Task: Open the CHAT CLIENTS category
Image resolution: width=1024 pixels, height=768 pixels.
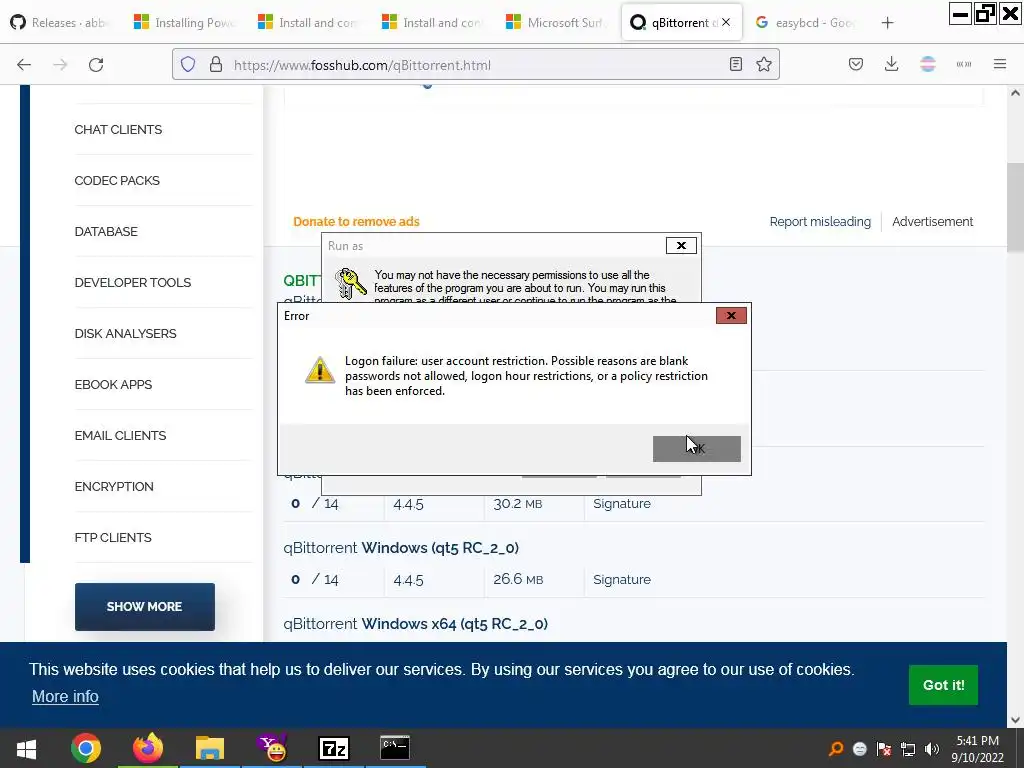Action: click(118, 129)
